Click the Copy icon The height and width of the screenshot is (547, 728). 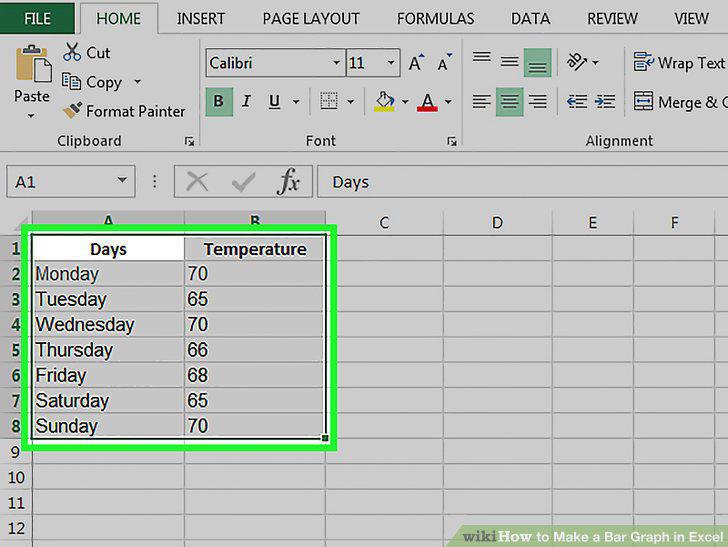click(x=72, y=82)
